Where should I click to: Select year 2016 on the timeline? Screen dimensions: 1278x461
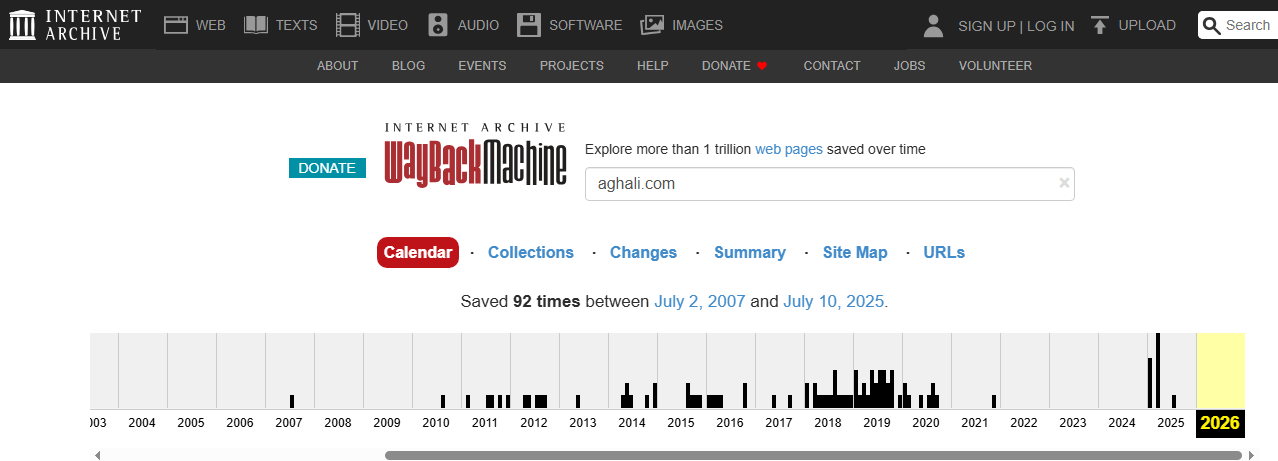(x=730, y=422)
